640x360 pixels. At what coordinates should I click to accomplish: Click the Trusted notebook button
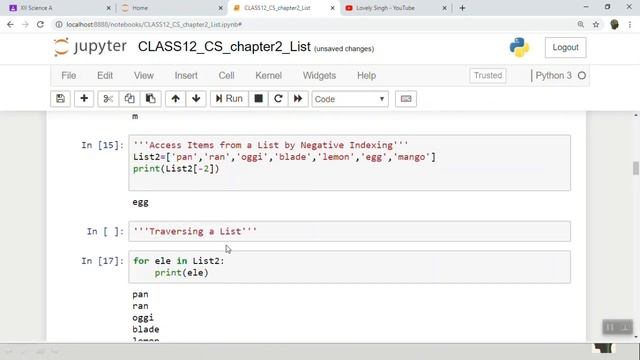[x=488, y=76]
